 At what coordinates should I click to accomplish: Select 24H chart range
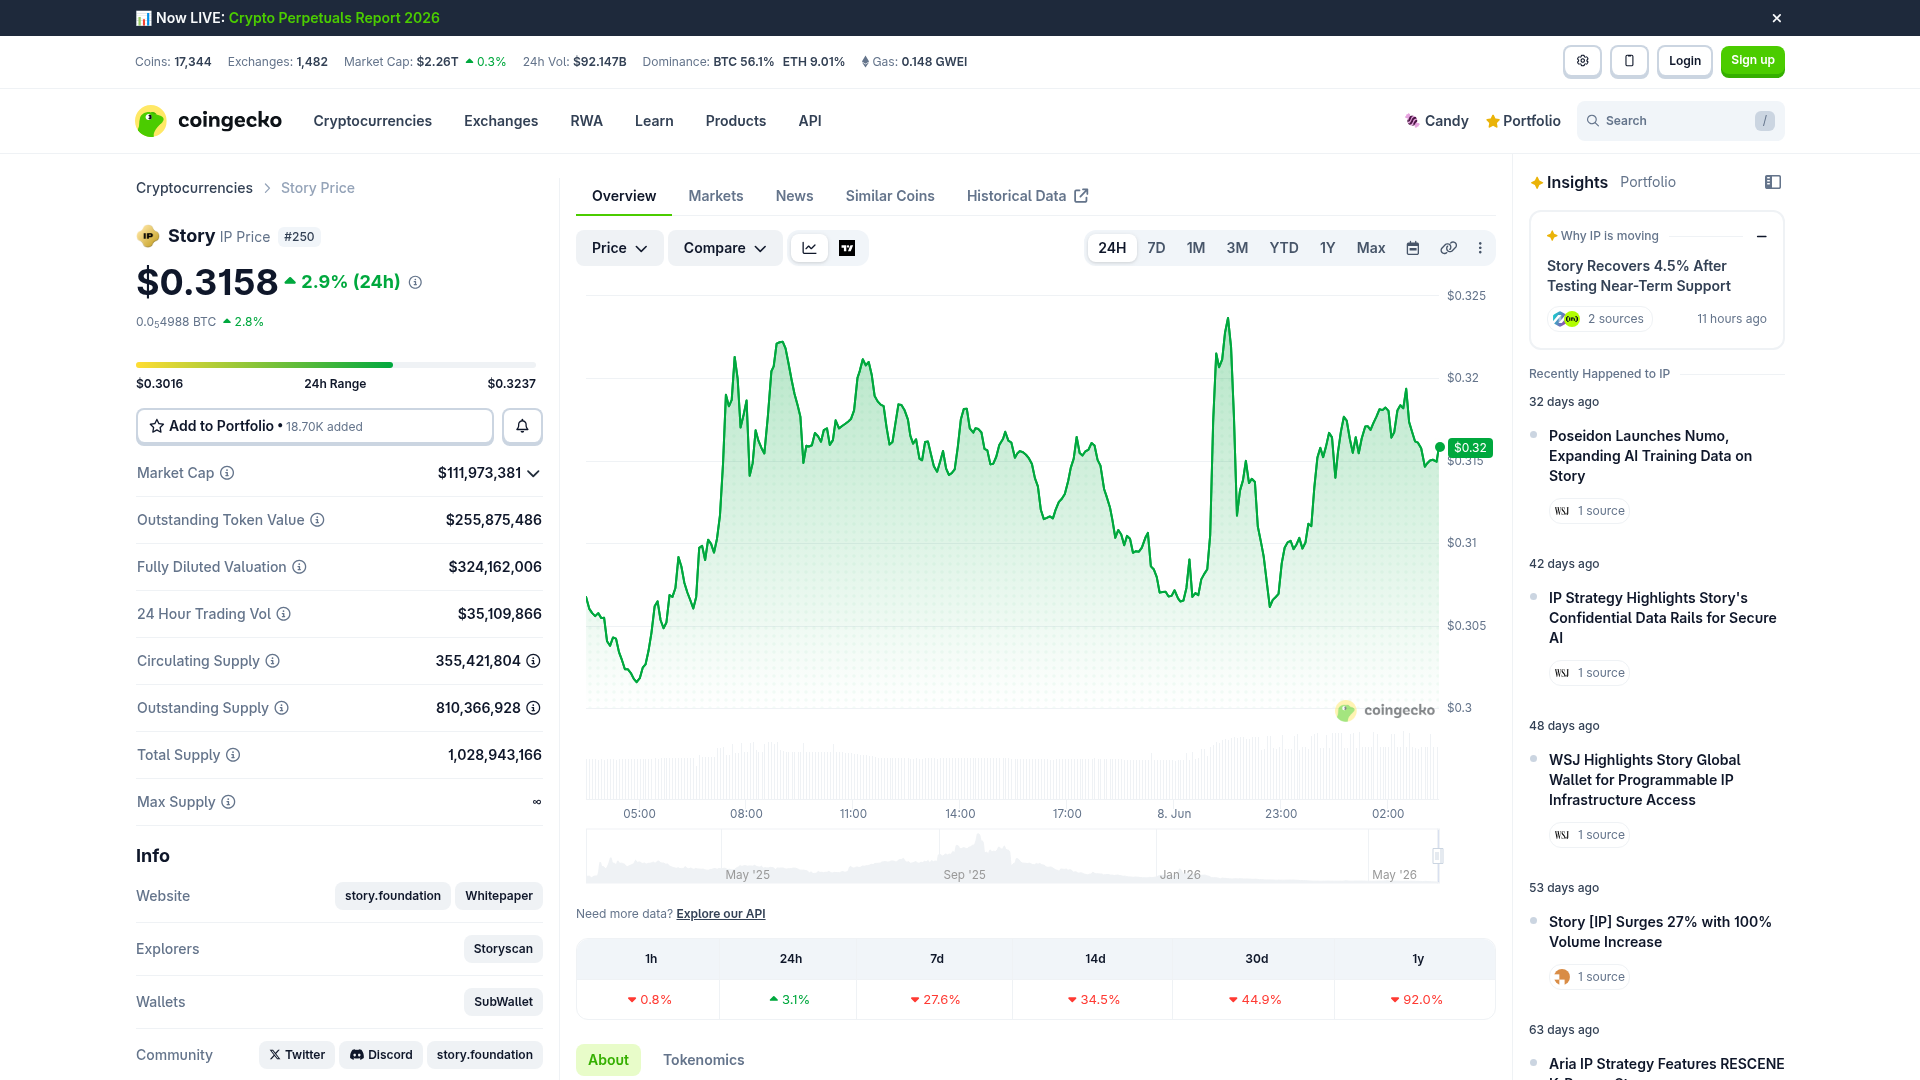[1112, 248]
